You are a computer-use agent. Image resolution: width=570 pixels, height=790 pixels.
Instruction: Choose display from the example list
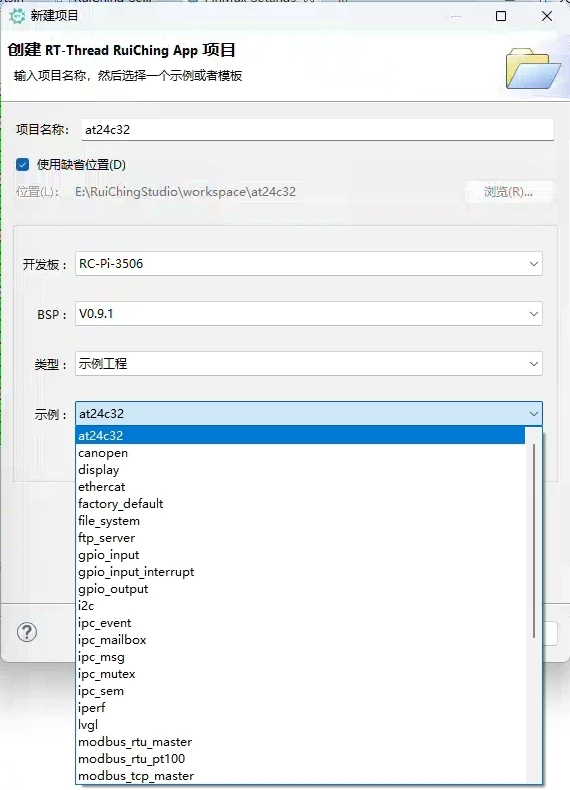[x=300, y=470]
